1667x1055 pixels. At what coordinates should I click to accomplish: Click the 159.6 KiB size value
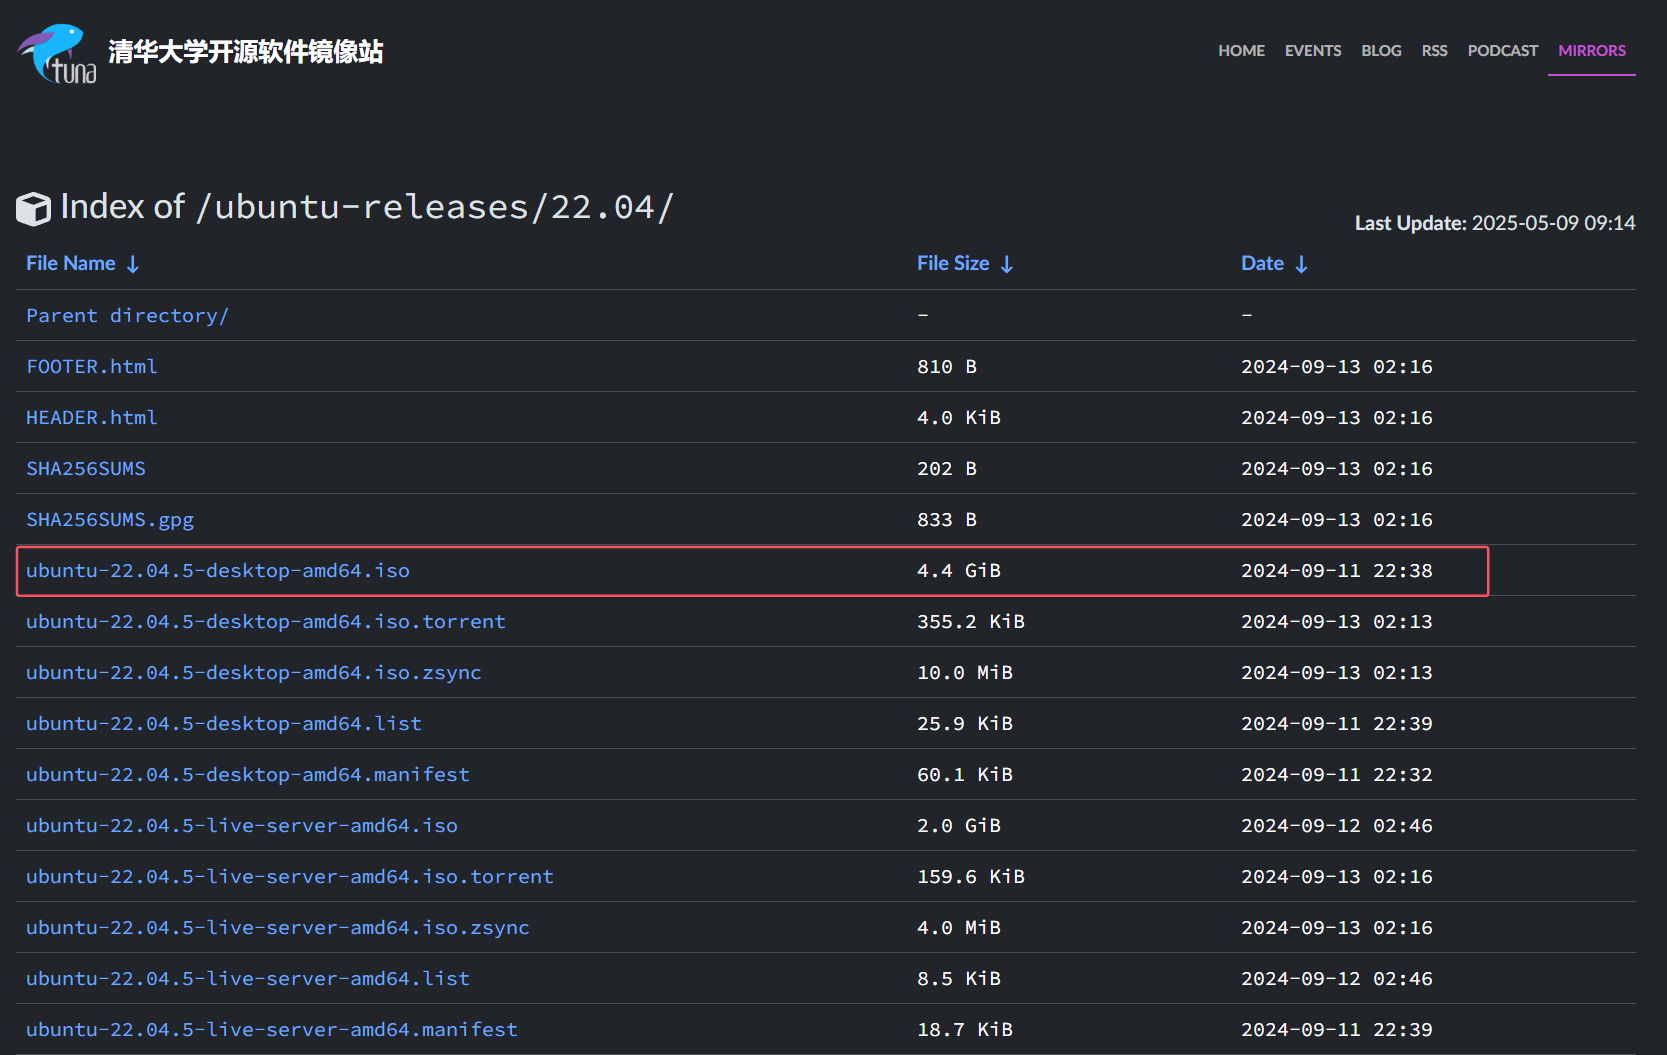pyautogui.click(x=971, y=877)
